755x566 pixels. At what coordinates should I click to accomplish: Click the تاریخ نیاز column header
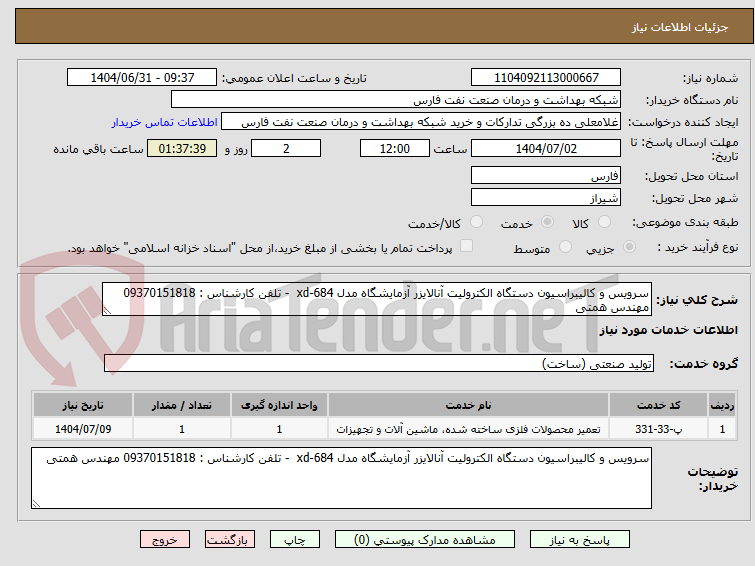click(83, 405)
